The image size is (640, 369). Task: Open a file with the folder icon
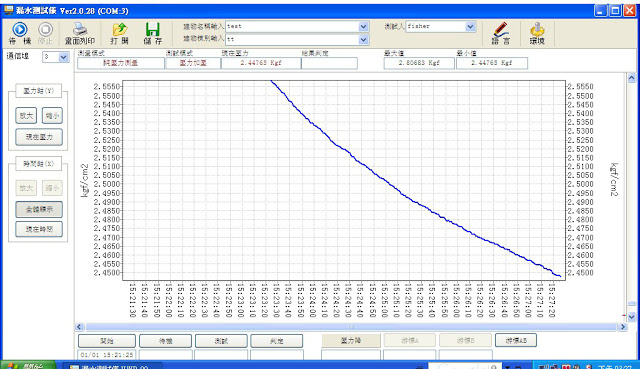(120, 29)
